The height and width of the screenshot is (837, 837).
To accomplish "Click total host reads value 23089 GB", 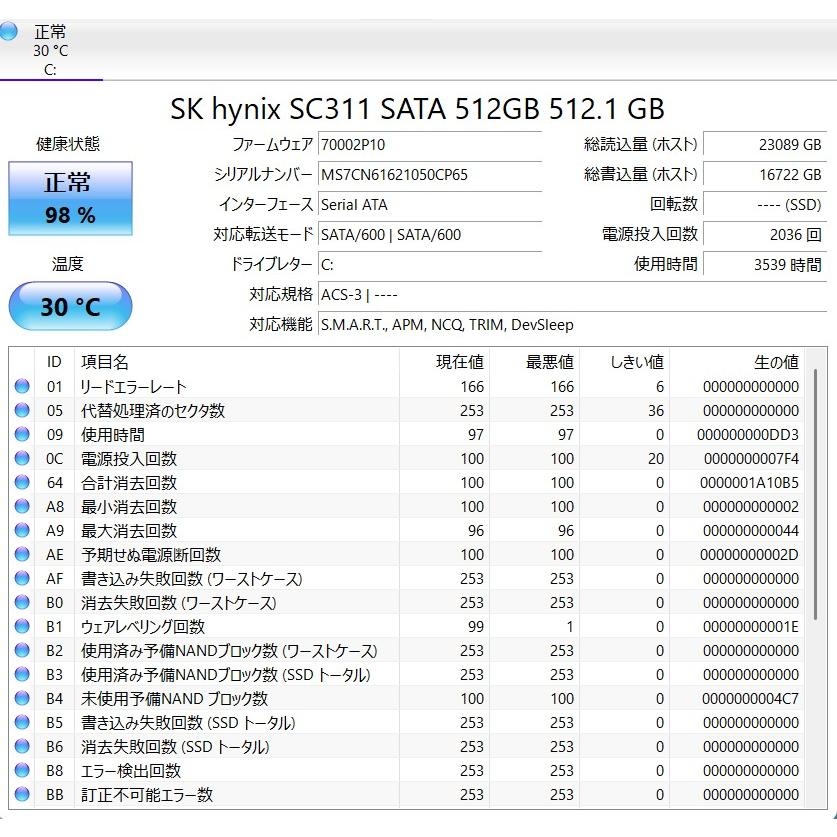I will click(x=765, y=145).
